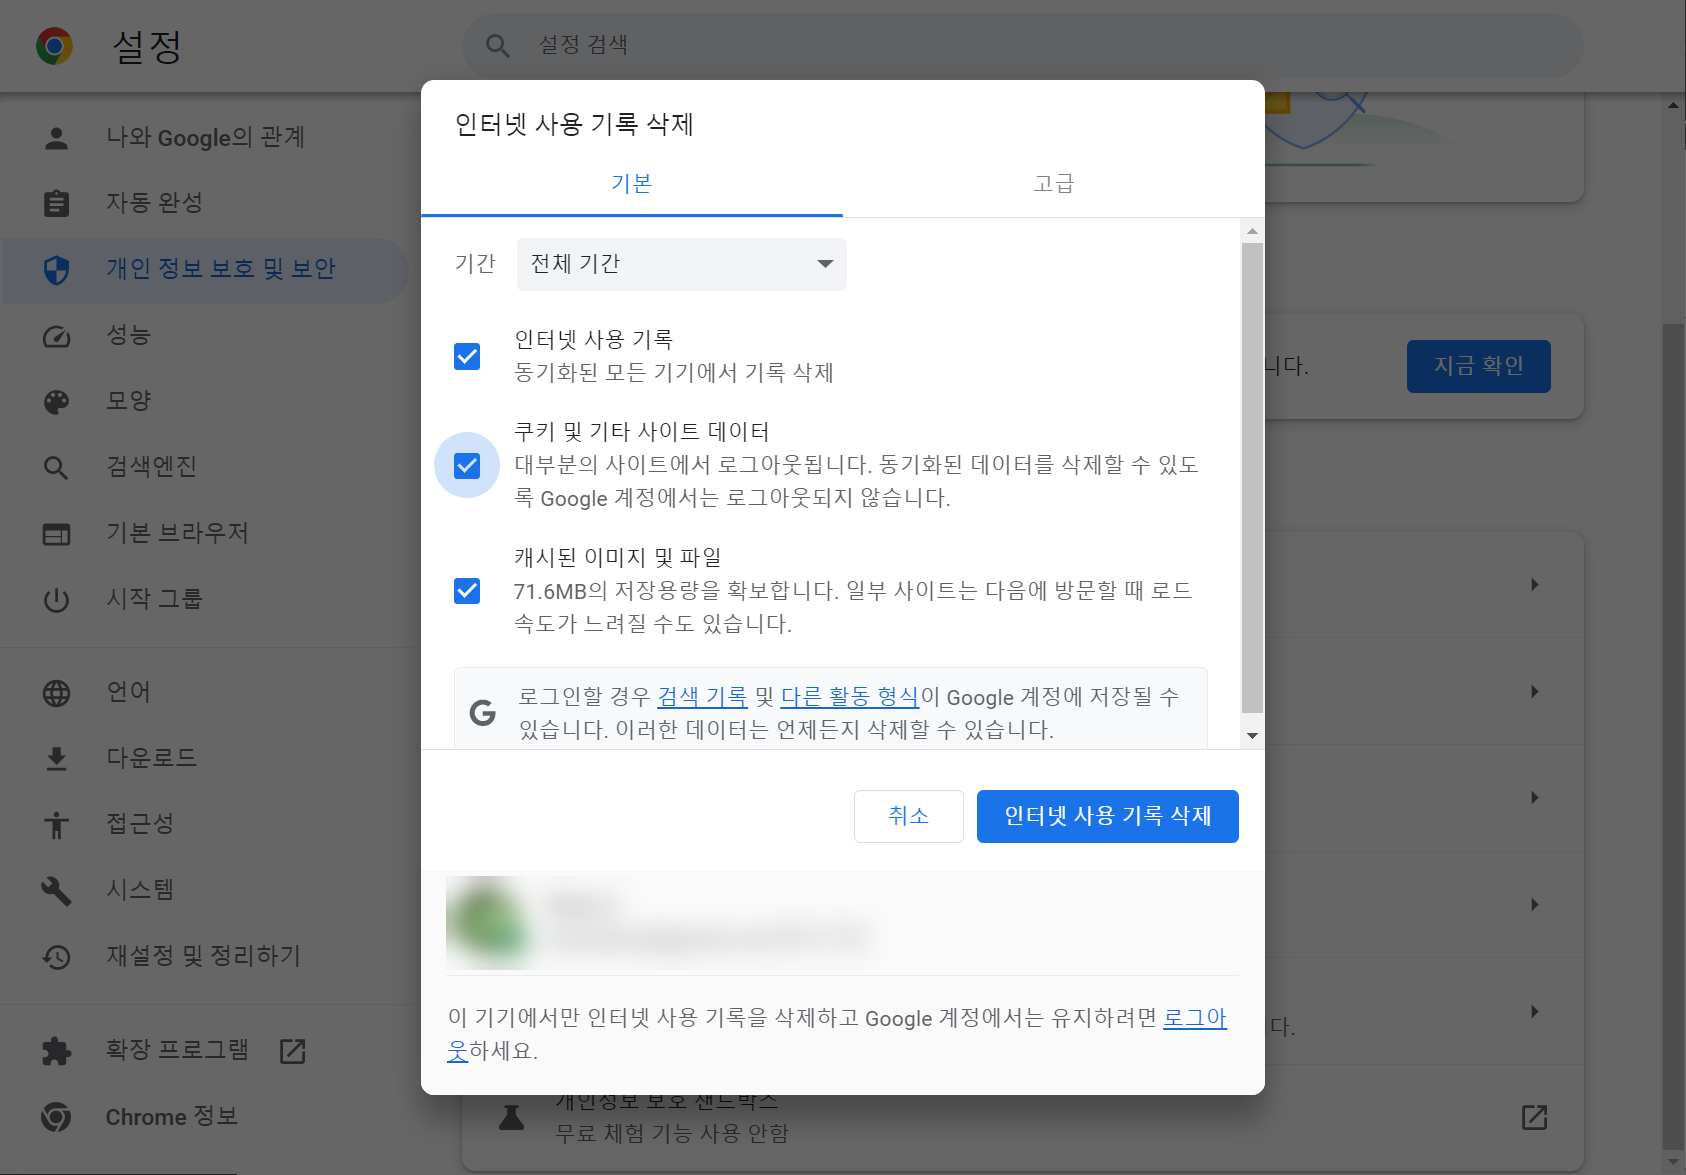Click the Chrome icon for Chrome 정보

point(57,1117)
